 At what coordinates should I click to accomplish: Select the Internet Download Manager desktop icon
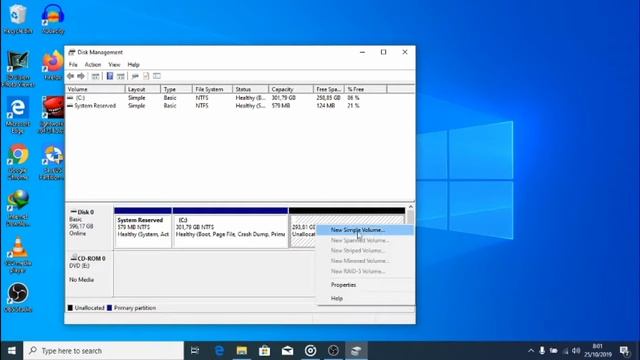click(18, 208)
